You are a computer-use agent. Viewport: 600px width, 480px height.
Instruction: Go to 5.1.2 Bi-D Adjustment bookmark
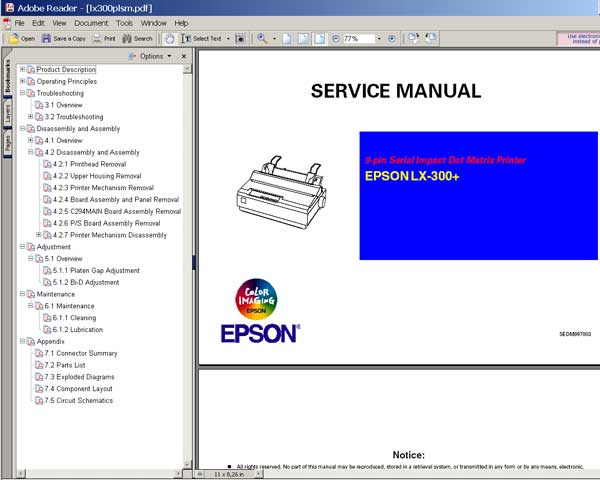point(86,282)
